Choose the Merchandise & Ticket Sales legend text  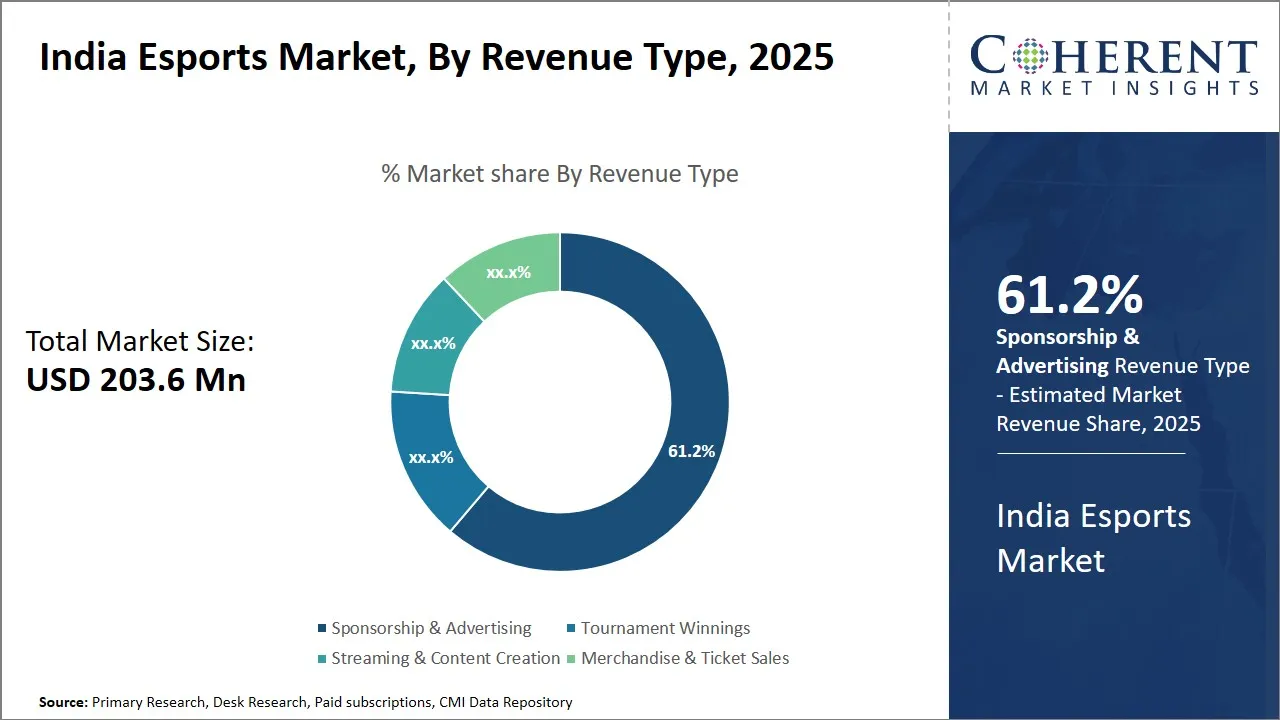click(685, 659)
